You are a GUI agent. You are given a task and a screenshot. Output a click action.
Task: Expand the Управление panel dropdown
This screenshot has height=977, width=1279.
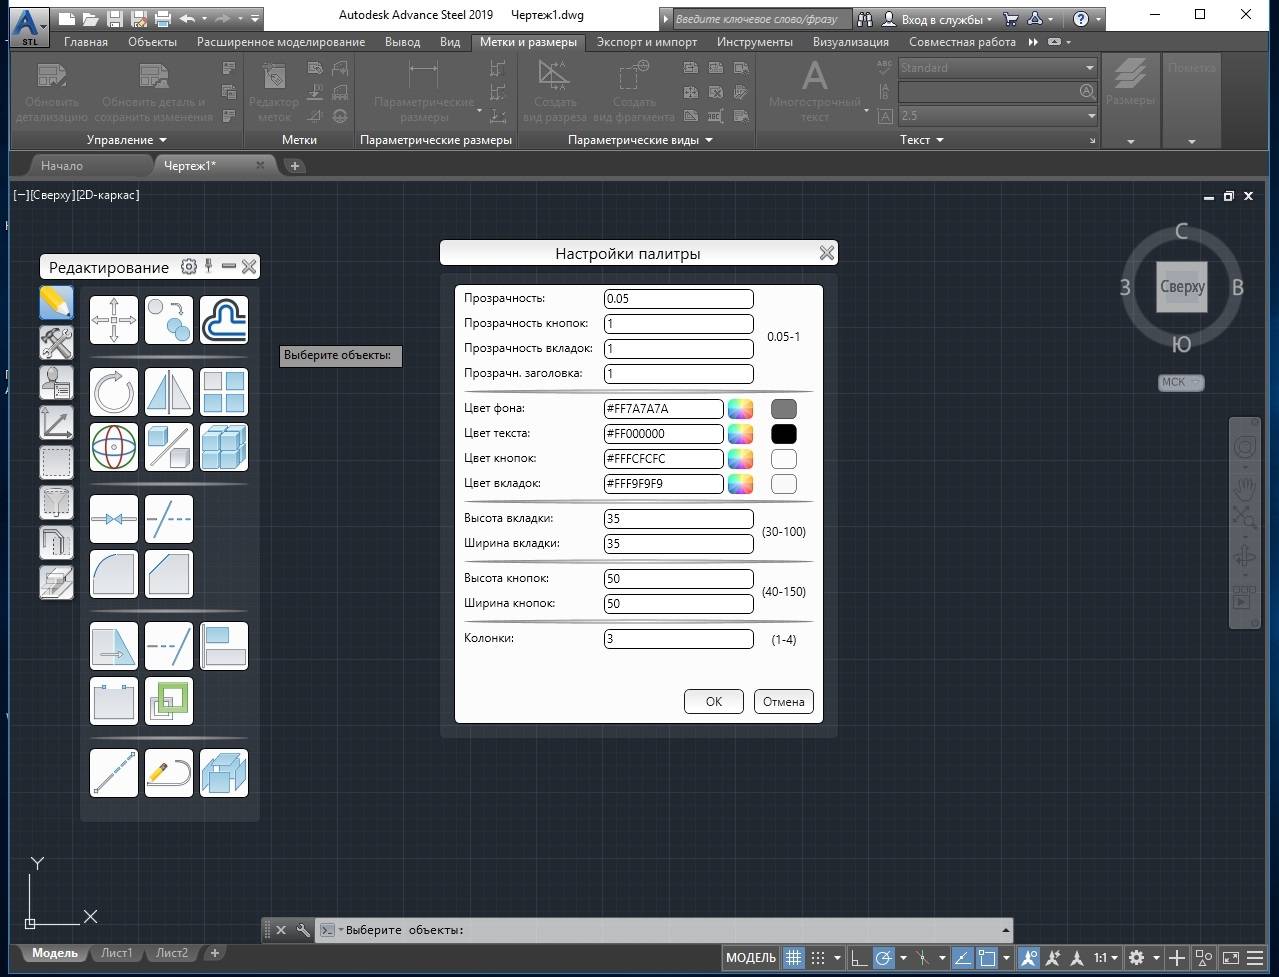[x=127, y=140]
